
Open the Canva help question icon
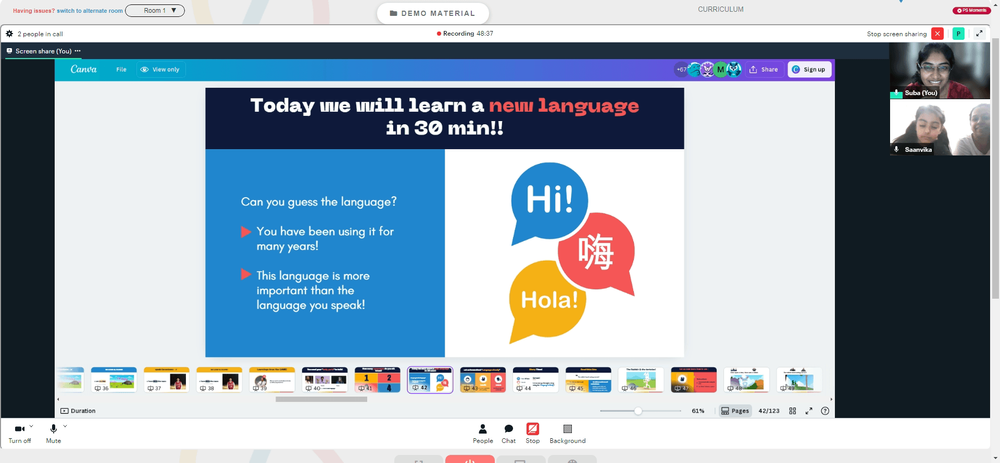pyautogui.click(x=825, y=411)
